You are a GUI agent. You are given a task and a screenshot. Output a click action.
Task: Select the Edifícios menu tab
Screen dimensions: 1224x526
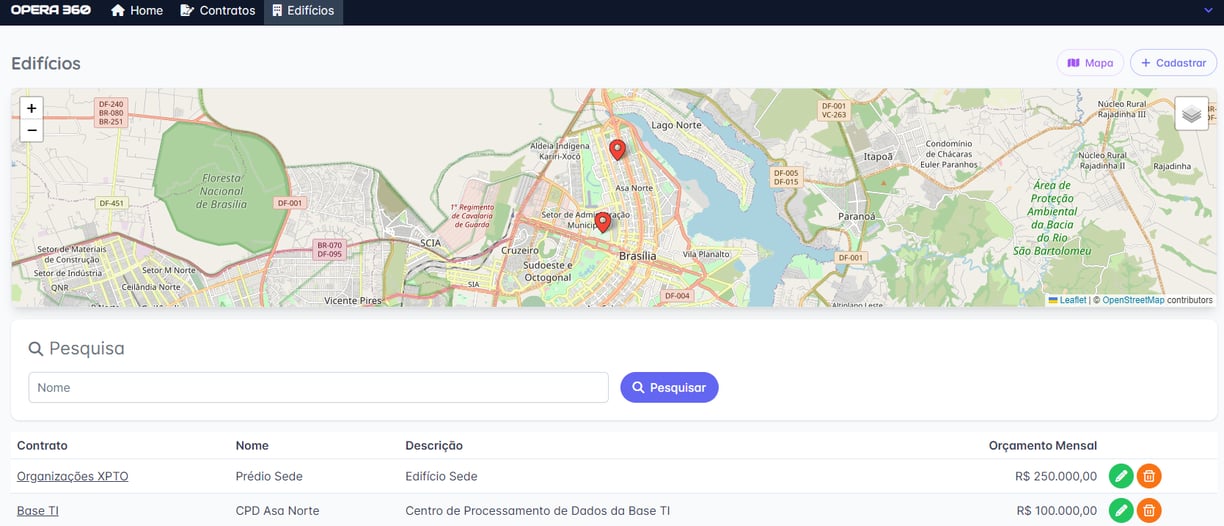pos(303,11)
